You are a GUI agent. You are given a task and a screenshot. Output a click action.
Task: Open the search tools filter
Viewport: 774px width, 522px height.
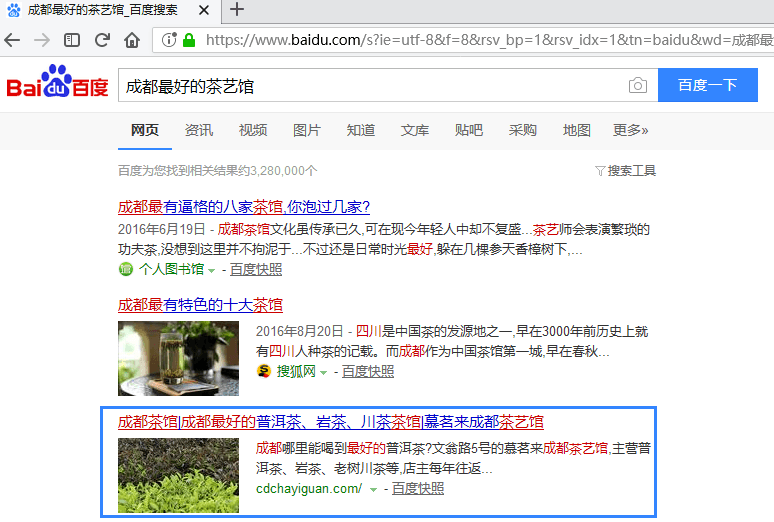coord(625,171)
